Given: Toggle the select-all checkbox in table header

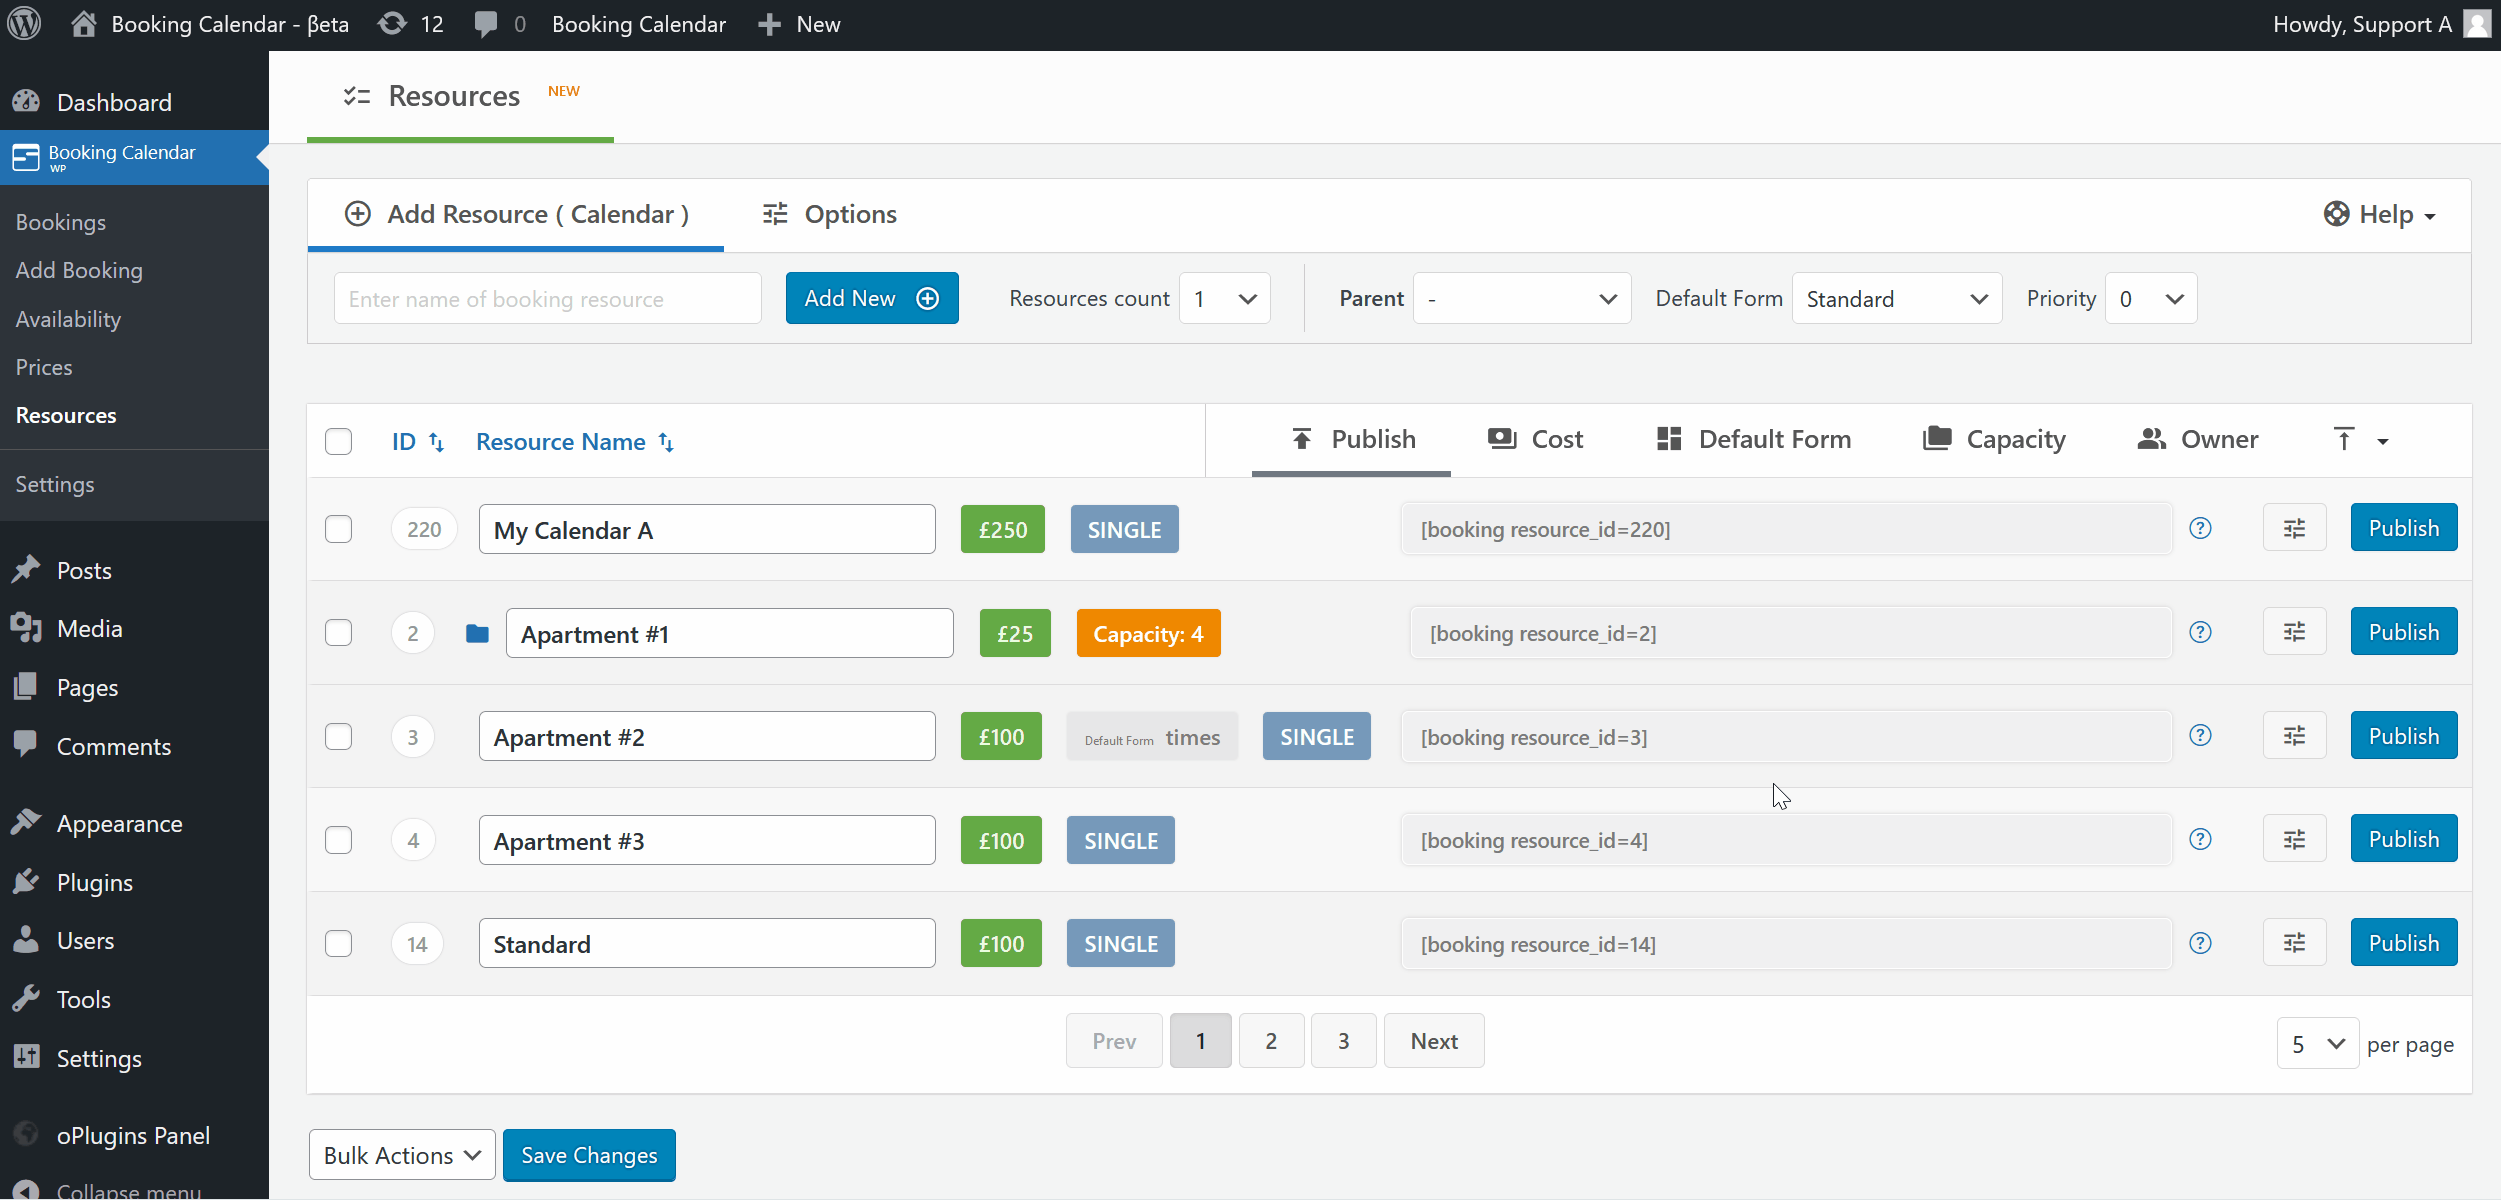Looking at the screenshot, I should [339, 441].
